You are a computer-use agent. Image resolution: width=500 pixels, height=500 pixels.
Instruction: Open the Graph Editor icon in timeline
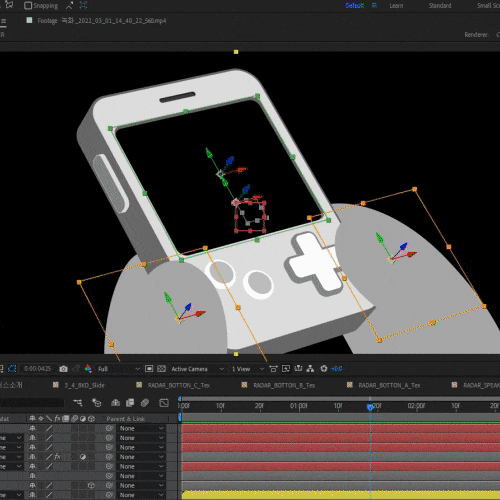(164, 403)
